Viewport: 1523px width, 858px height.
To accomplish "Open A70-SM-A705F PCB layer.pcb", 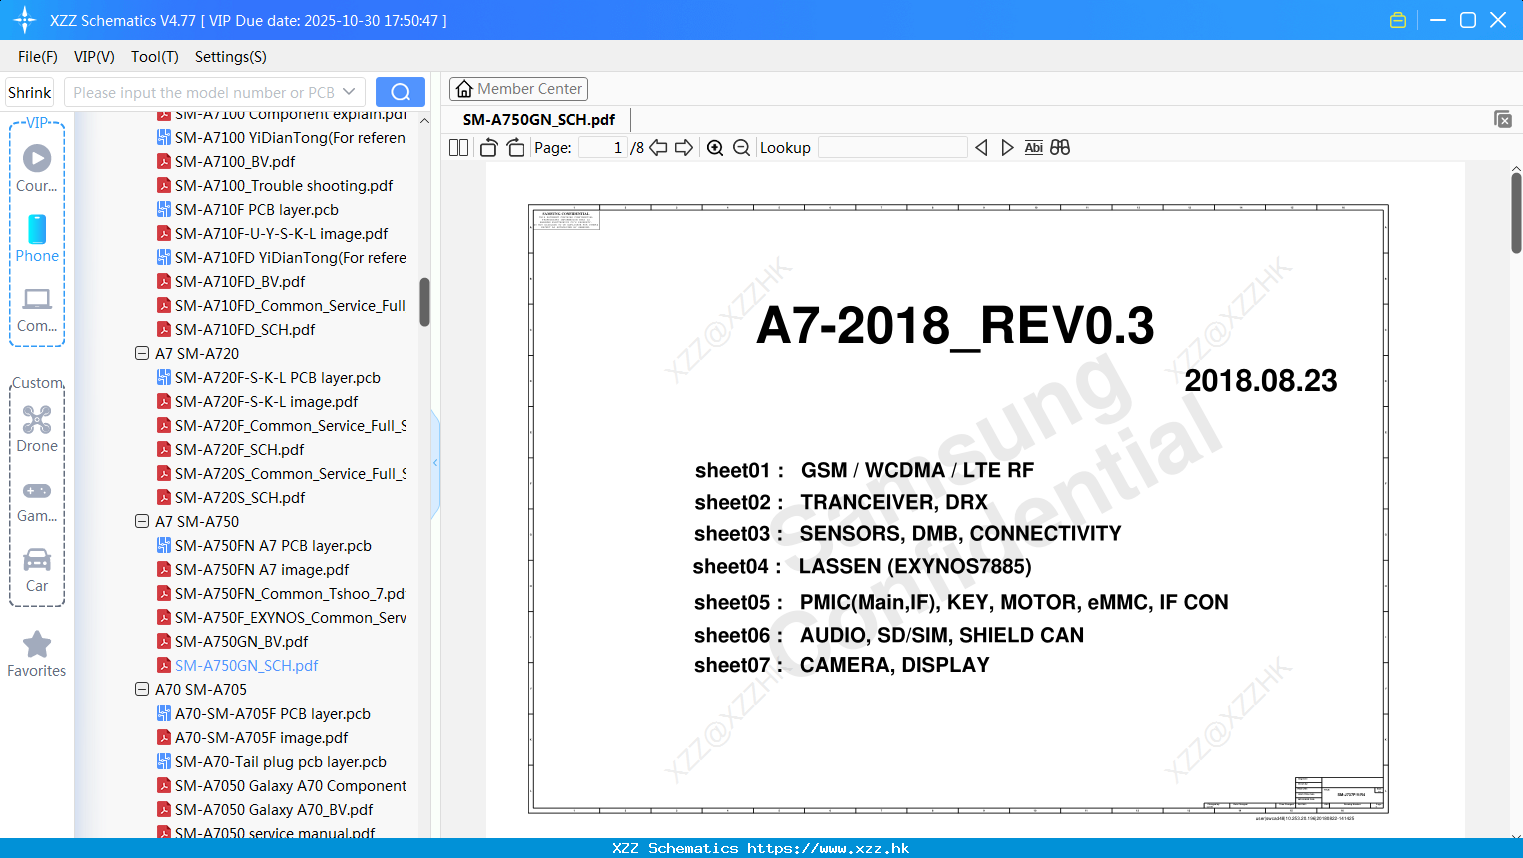I will (x=272, y=713).
